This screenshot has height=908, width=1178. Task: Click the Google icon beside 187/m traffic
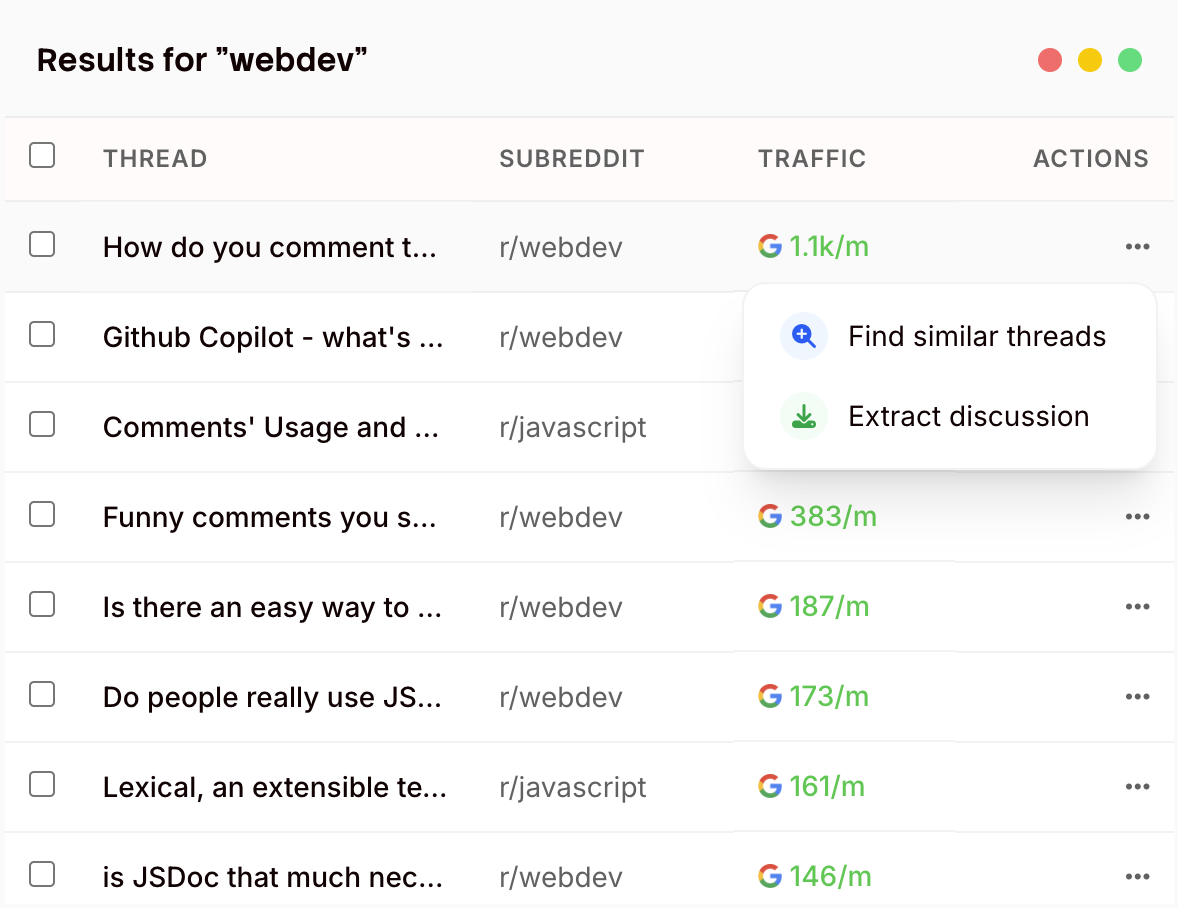pyautogui.click(x=769, y=606)
